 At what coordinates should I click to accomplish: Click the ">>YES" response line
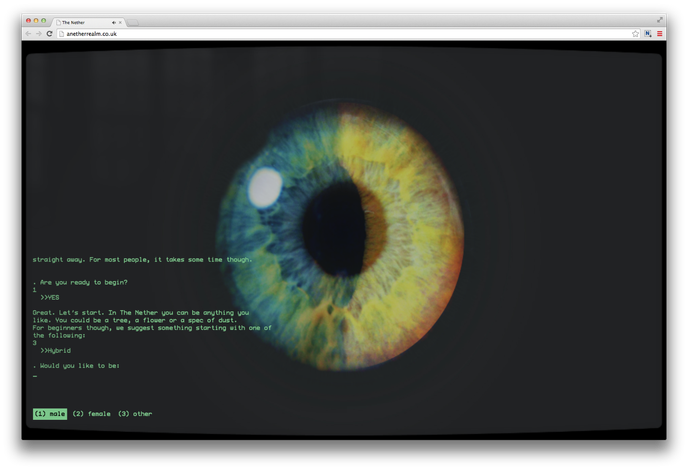tap(50, 297)
